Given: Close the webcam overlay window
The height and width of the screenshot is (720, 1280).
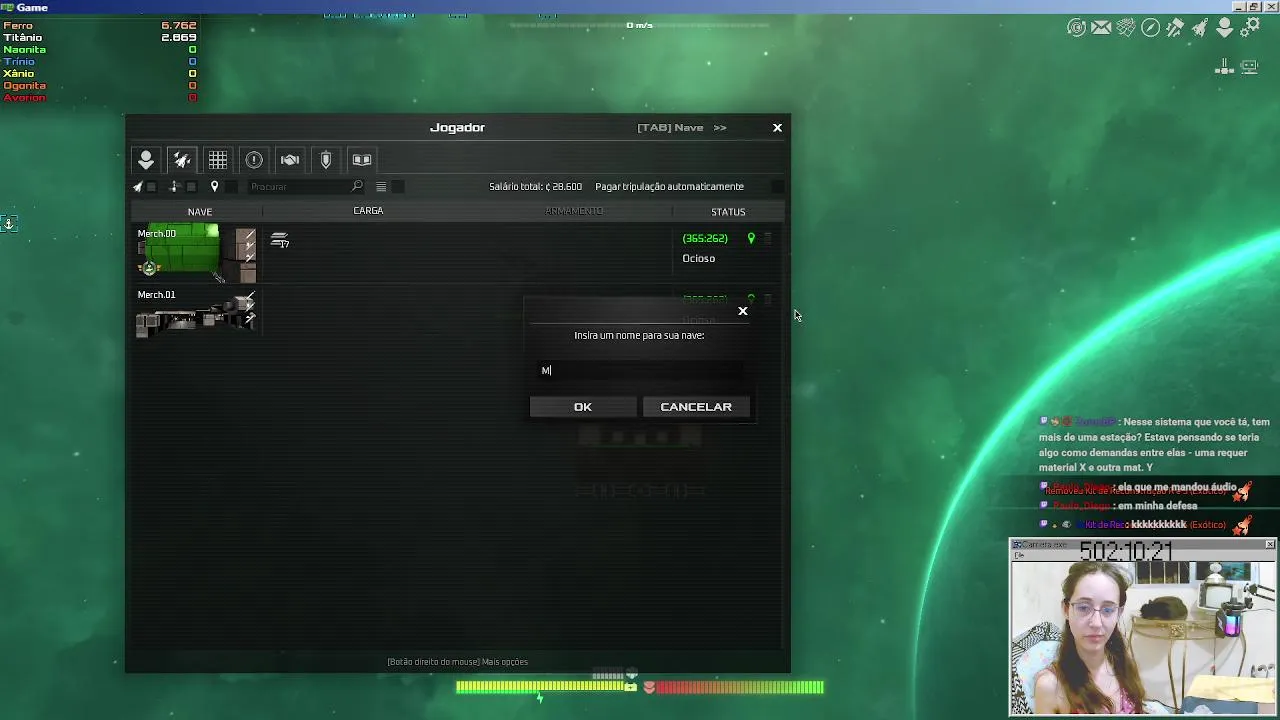Looking at the screenshot, I should 1270,545.
